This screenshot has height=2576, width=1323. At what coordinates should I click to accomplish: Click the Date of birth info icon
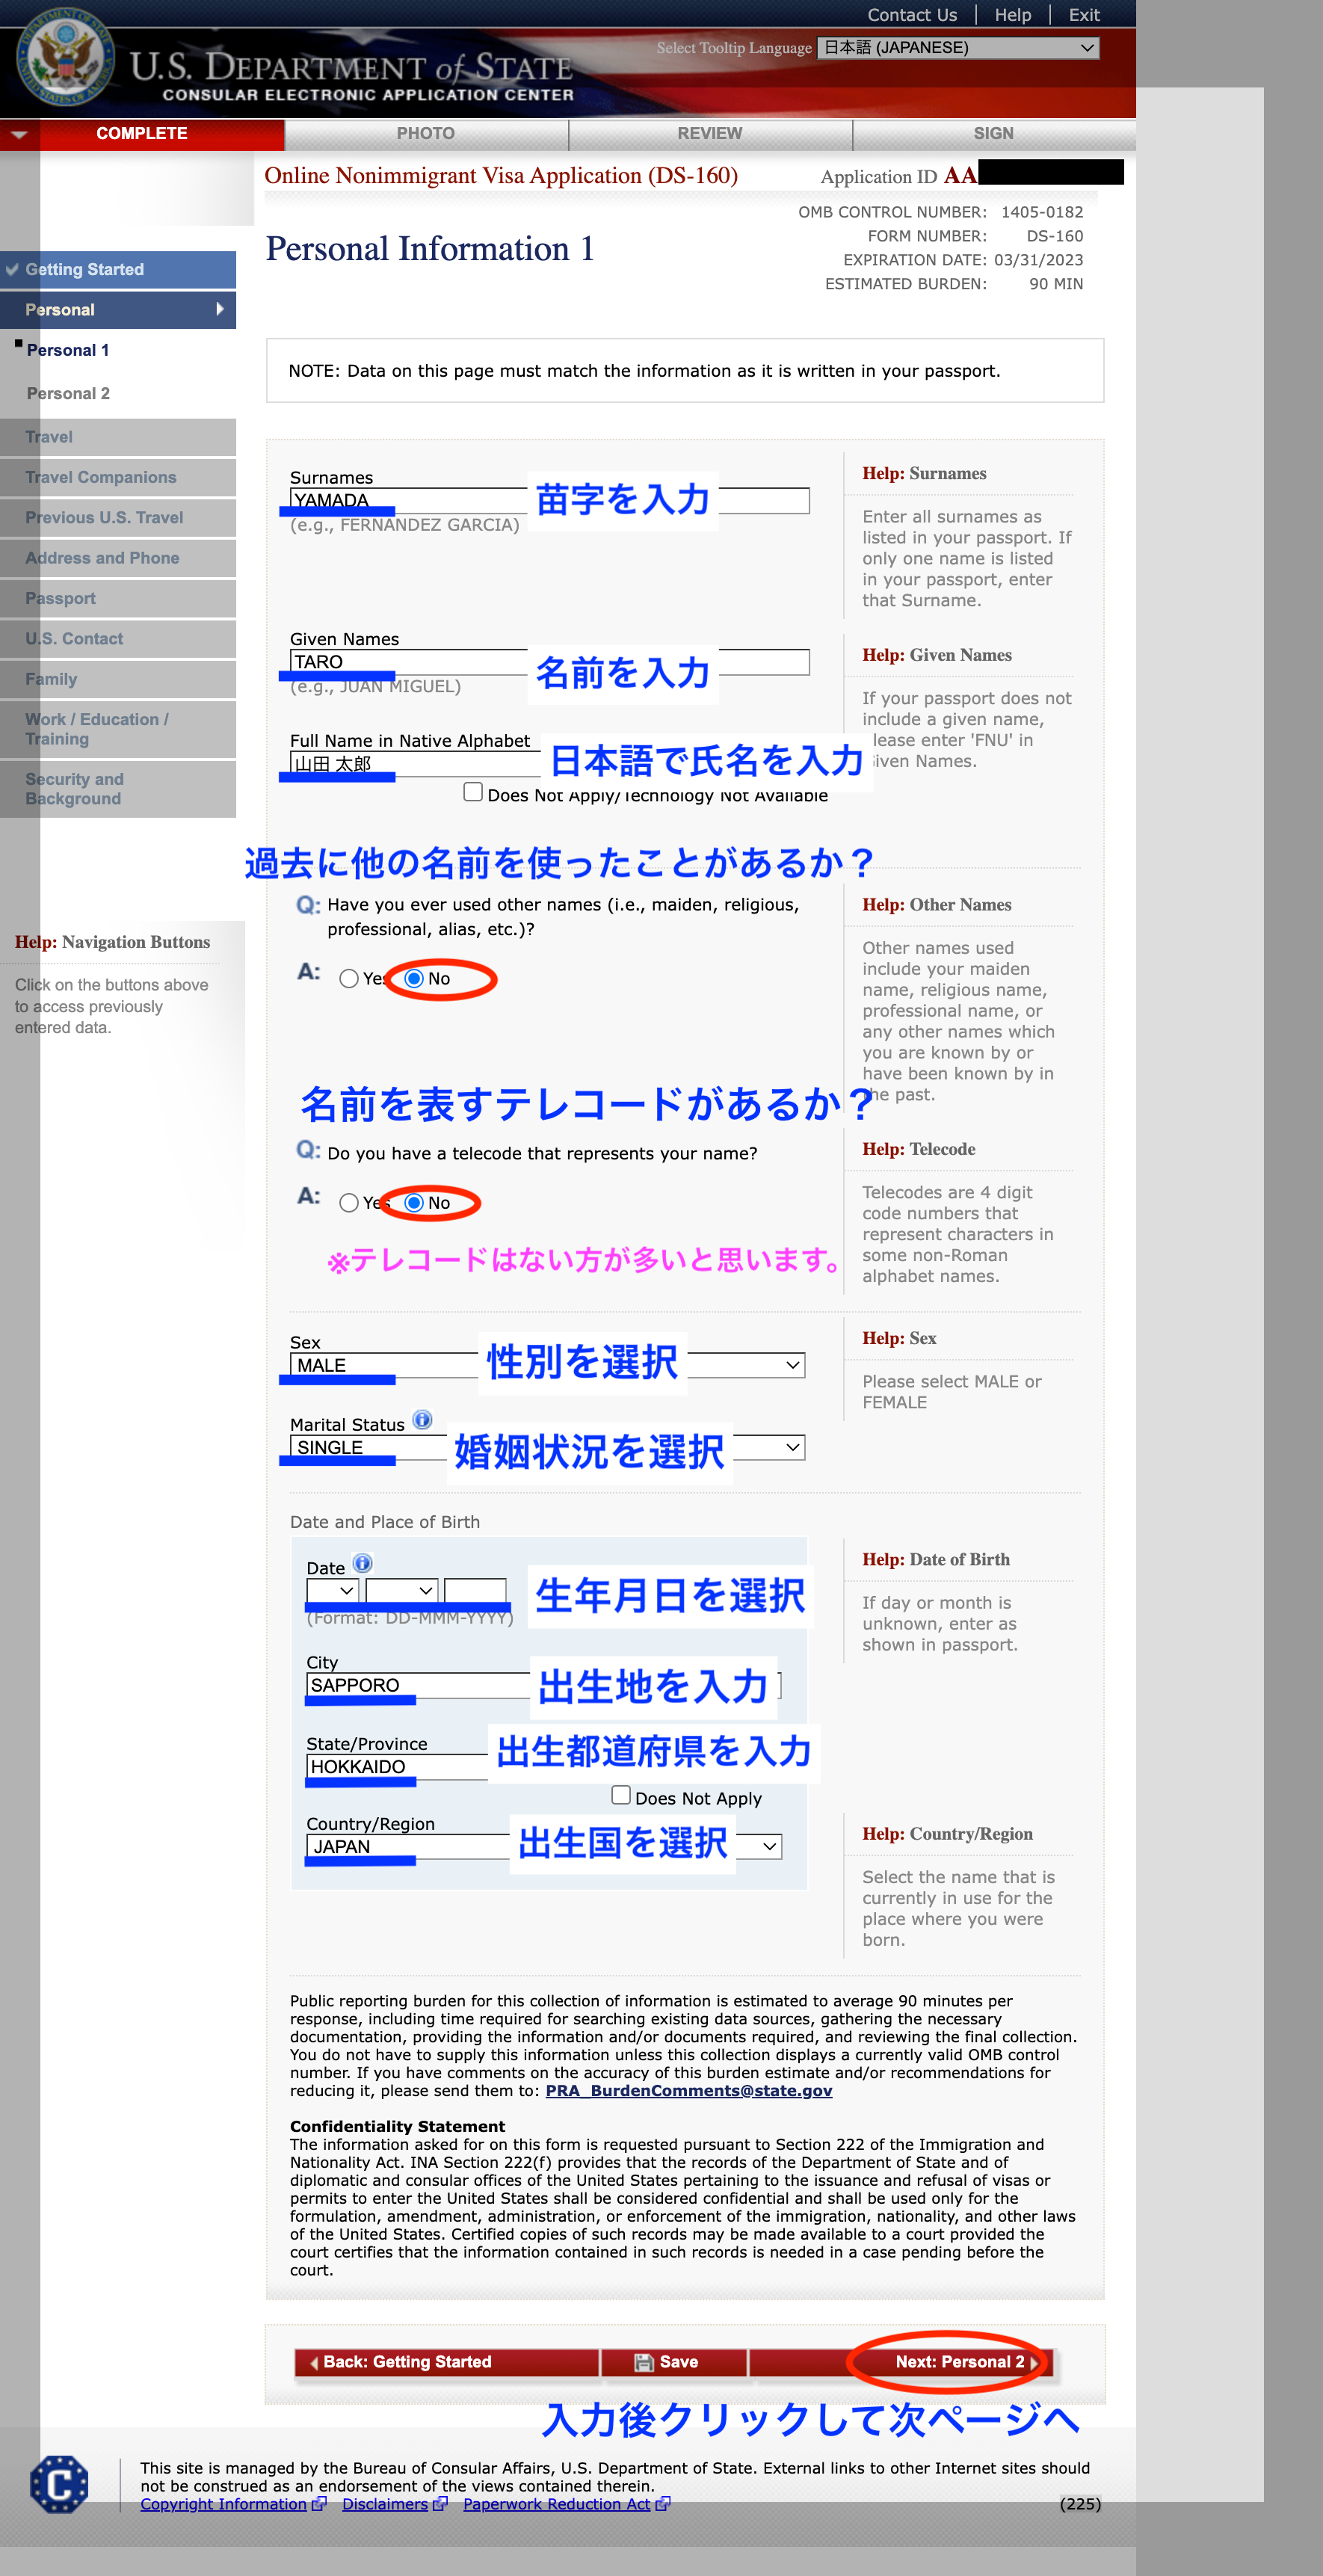pyautogui.click(x=363, y=1563)
